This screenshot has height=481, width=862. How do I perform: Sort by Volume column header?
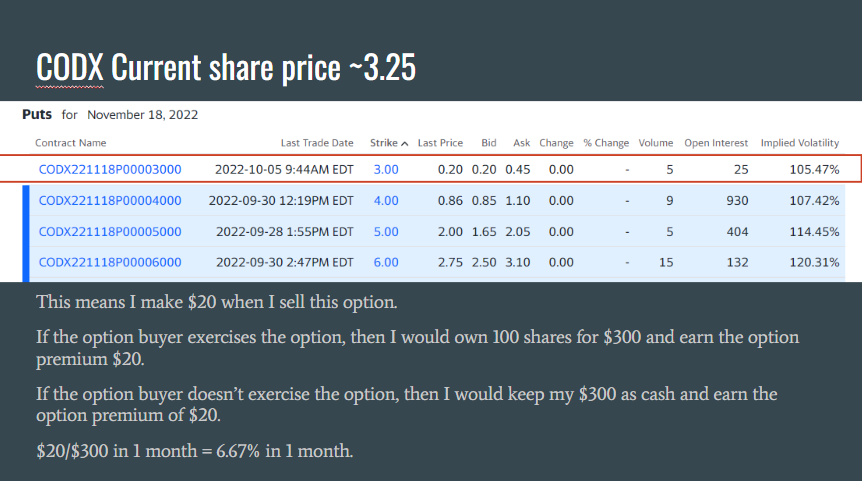click(x=656, y=143)
